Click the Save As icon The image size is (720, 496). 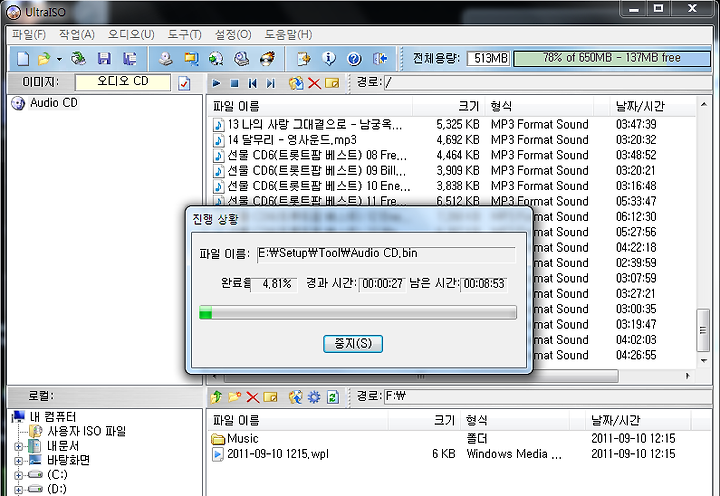coord(130,59)
